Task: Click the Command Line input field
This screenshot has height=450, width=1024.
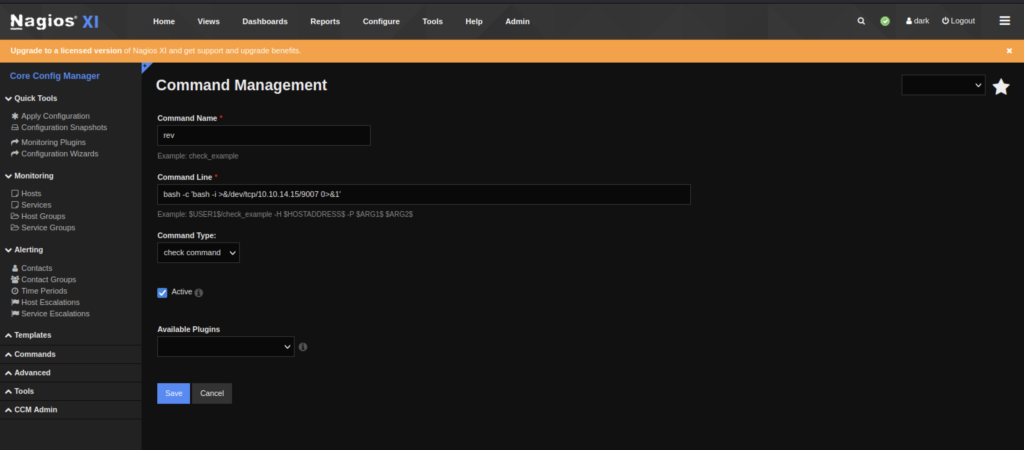Action: [x=423, y=194]
